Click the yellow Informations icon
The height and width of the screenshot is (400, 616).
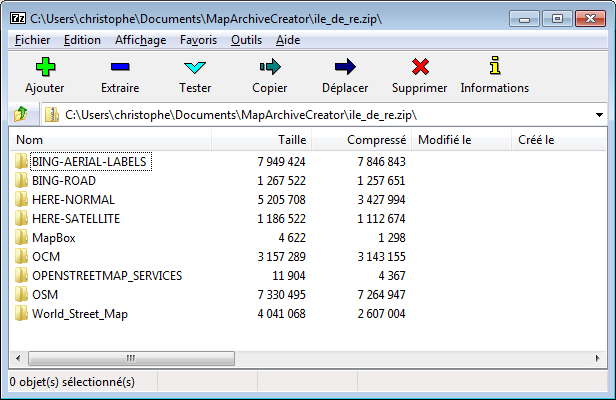click(x=495, y=66)
